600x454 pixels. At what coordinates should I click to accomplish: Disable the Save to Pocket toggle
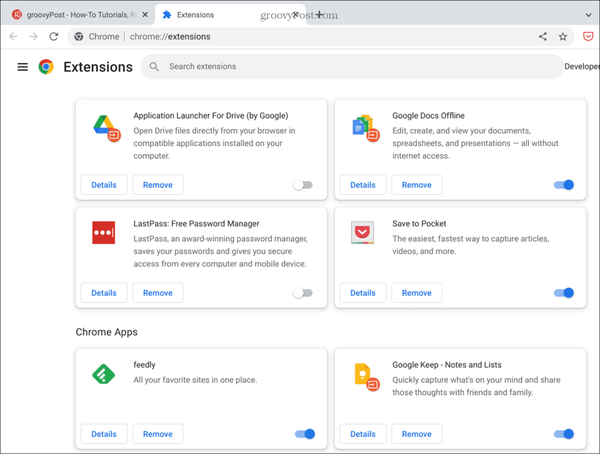[564, 293]
